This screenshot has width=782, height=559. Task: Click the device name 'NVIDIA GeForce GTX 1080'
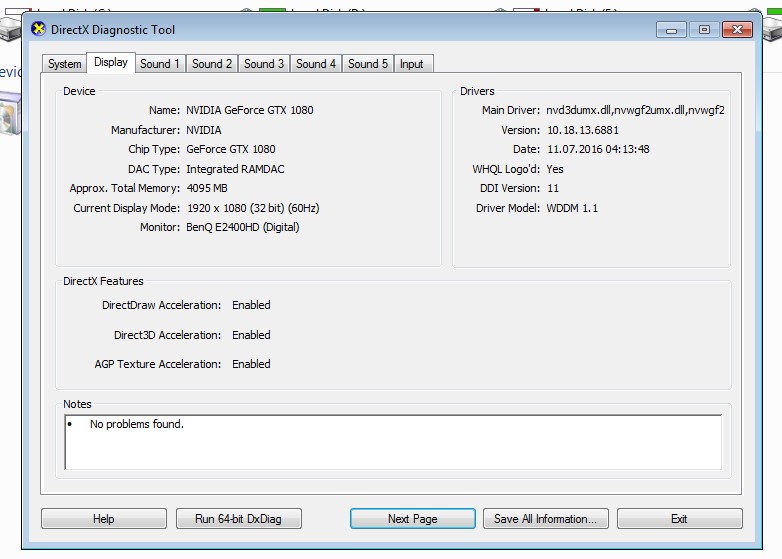coord(250,110)
